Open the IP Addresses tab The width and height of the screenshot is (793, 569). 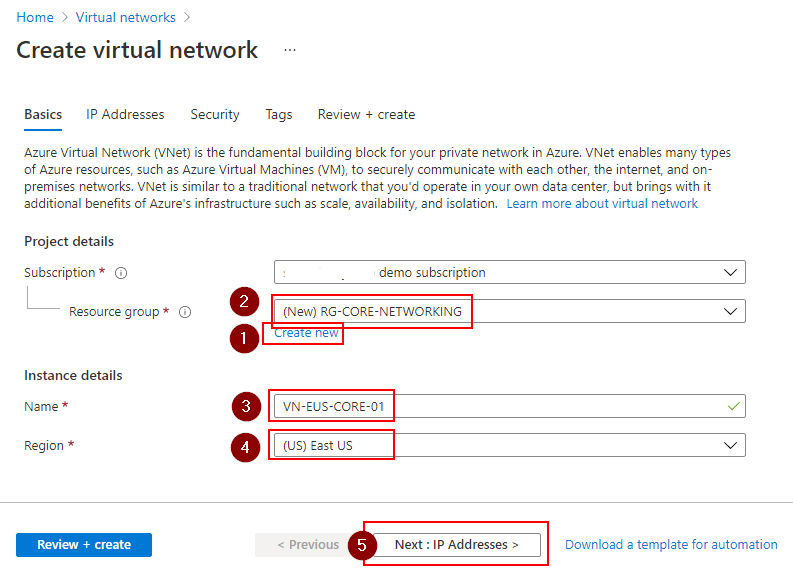pos(125,115)
